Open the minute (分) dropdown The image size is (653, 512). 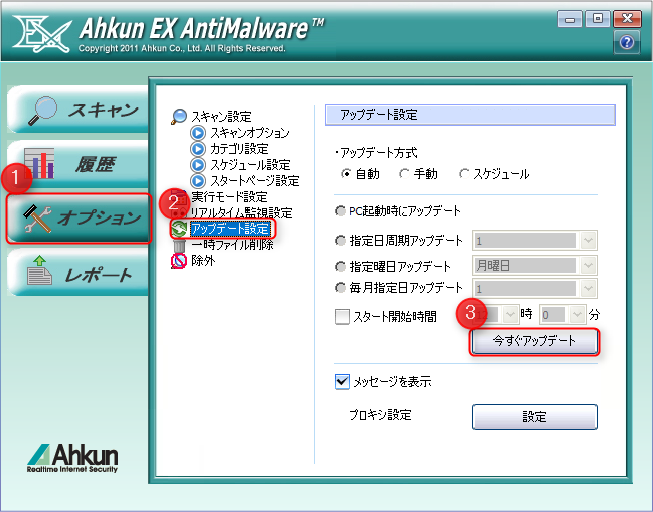coord(577,315)
